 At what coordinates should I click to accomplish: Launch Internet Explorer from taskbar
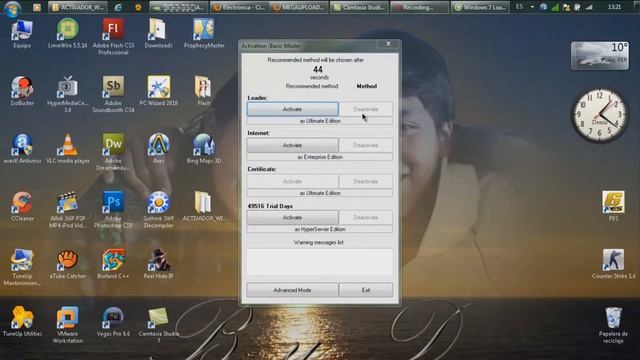pos(118,7)
